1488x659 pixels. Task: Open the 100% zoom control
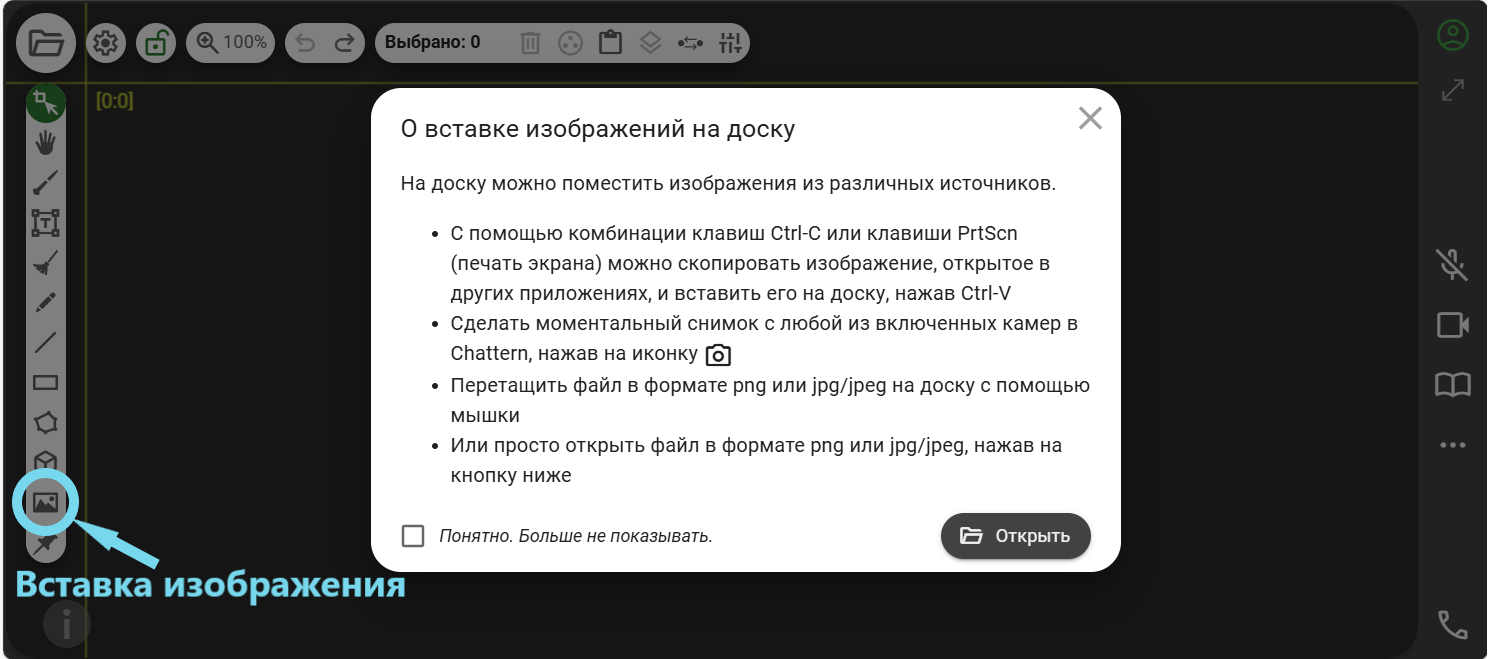click(x=231, y=43)
